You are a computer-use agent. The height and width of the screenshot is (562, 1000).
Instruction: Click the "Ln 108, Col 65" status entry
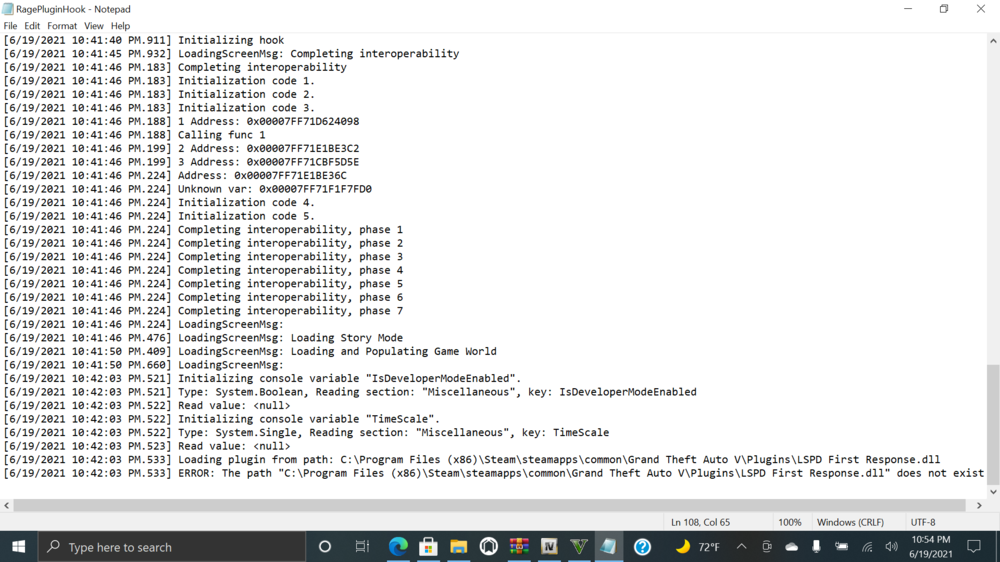[x=700, y=522]
